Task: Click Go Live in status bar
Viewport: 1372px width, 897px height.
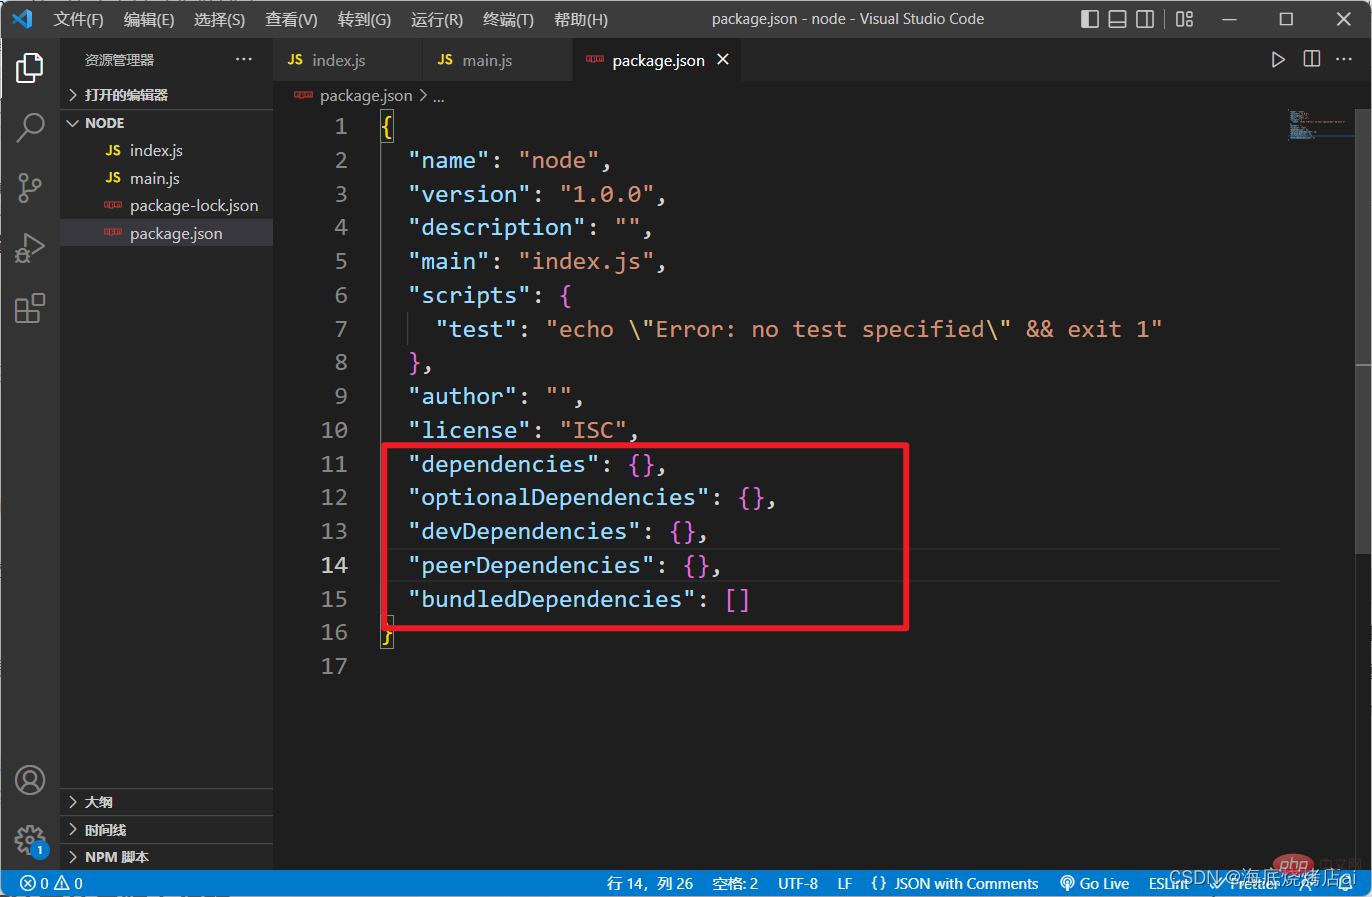Action: [1095, 884]
